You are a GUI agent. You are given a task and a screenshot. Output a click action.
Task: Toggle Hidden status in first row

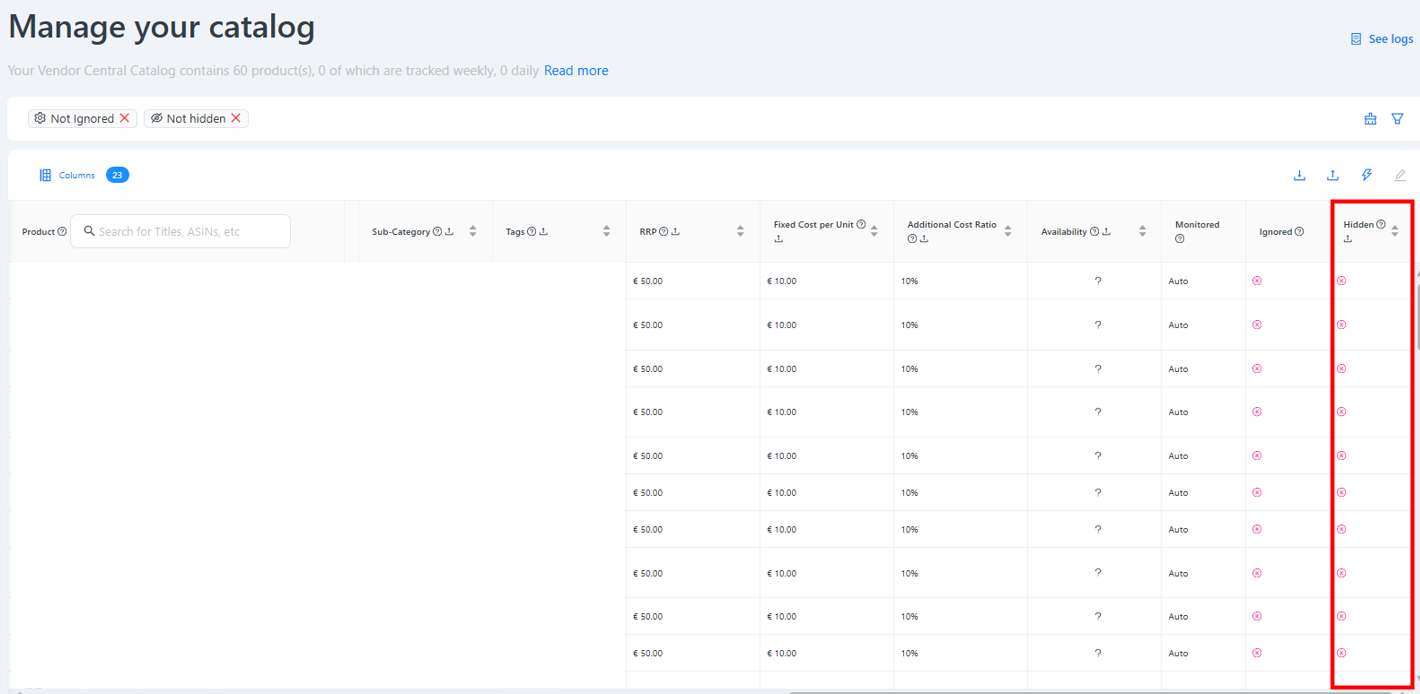(x=1341, y=281)
